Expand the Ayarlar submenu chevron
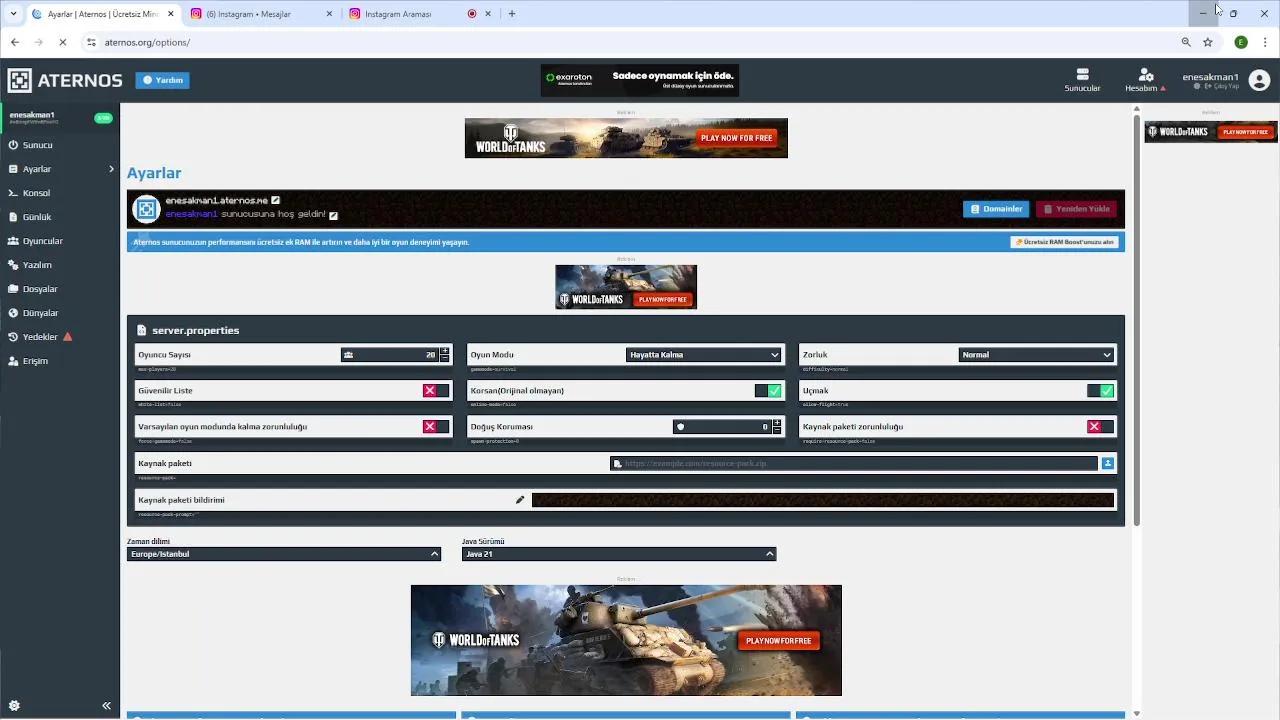Image resolution: width=1280 pixels, height=720 pixels. pyautogui.click(x=112, y=169)
